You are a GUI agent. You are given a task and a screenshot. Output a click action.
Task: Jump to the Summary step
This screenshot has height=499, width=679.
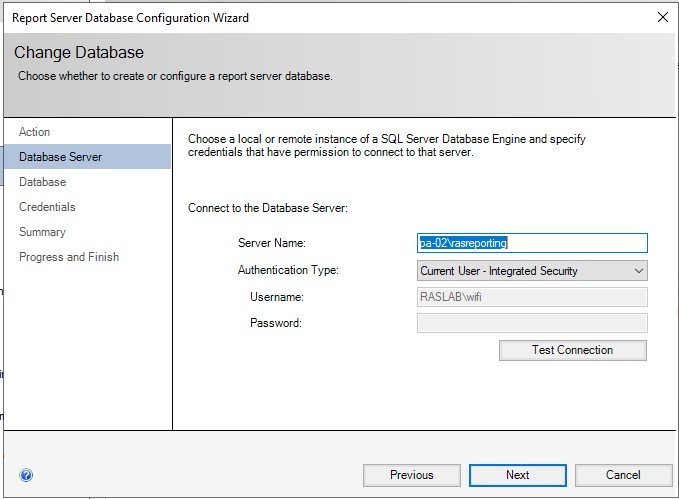42,232
